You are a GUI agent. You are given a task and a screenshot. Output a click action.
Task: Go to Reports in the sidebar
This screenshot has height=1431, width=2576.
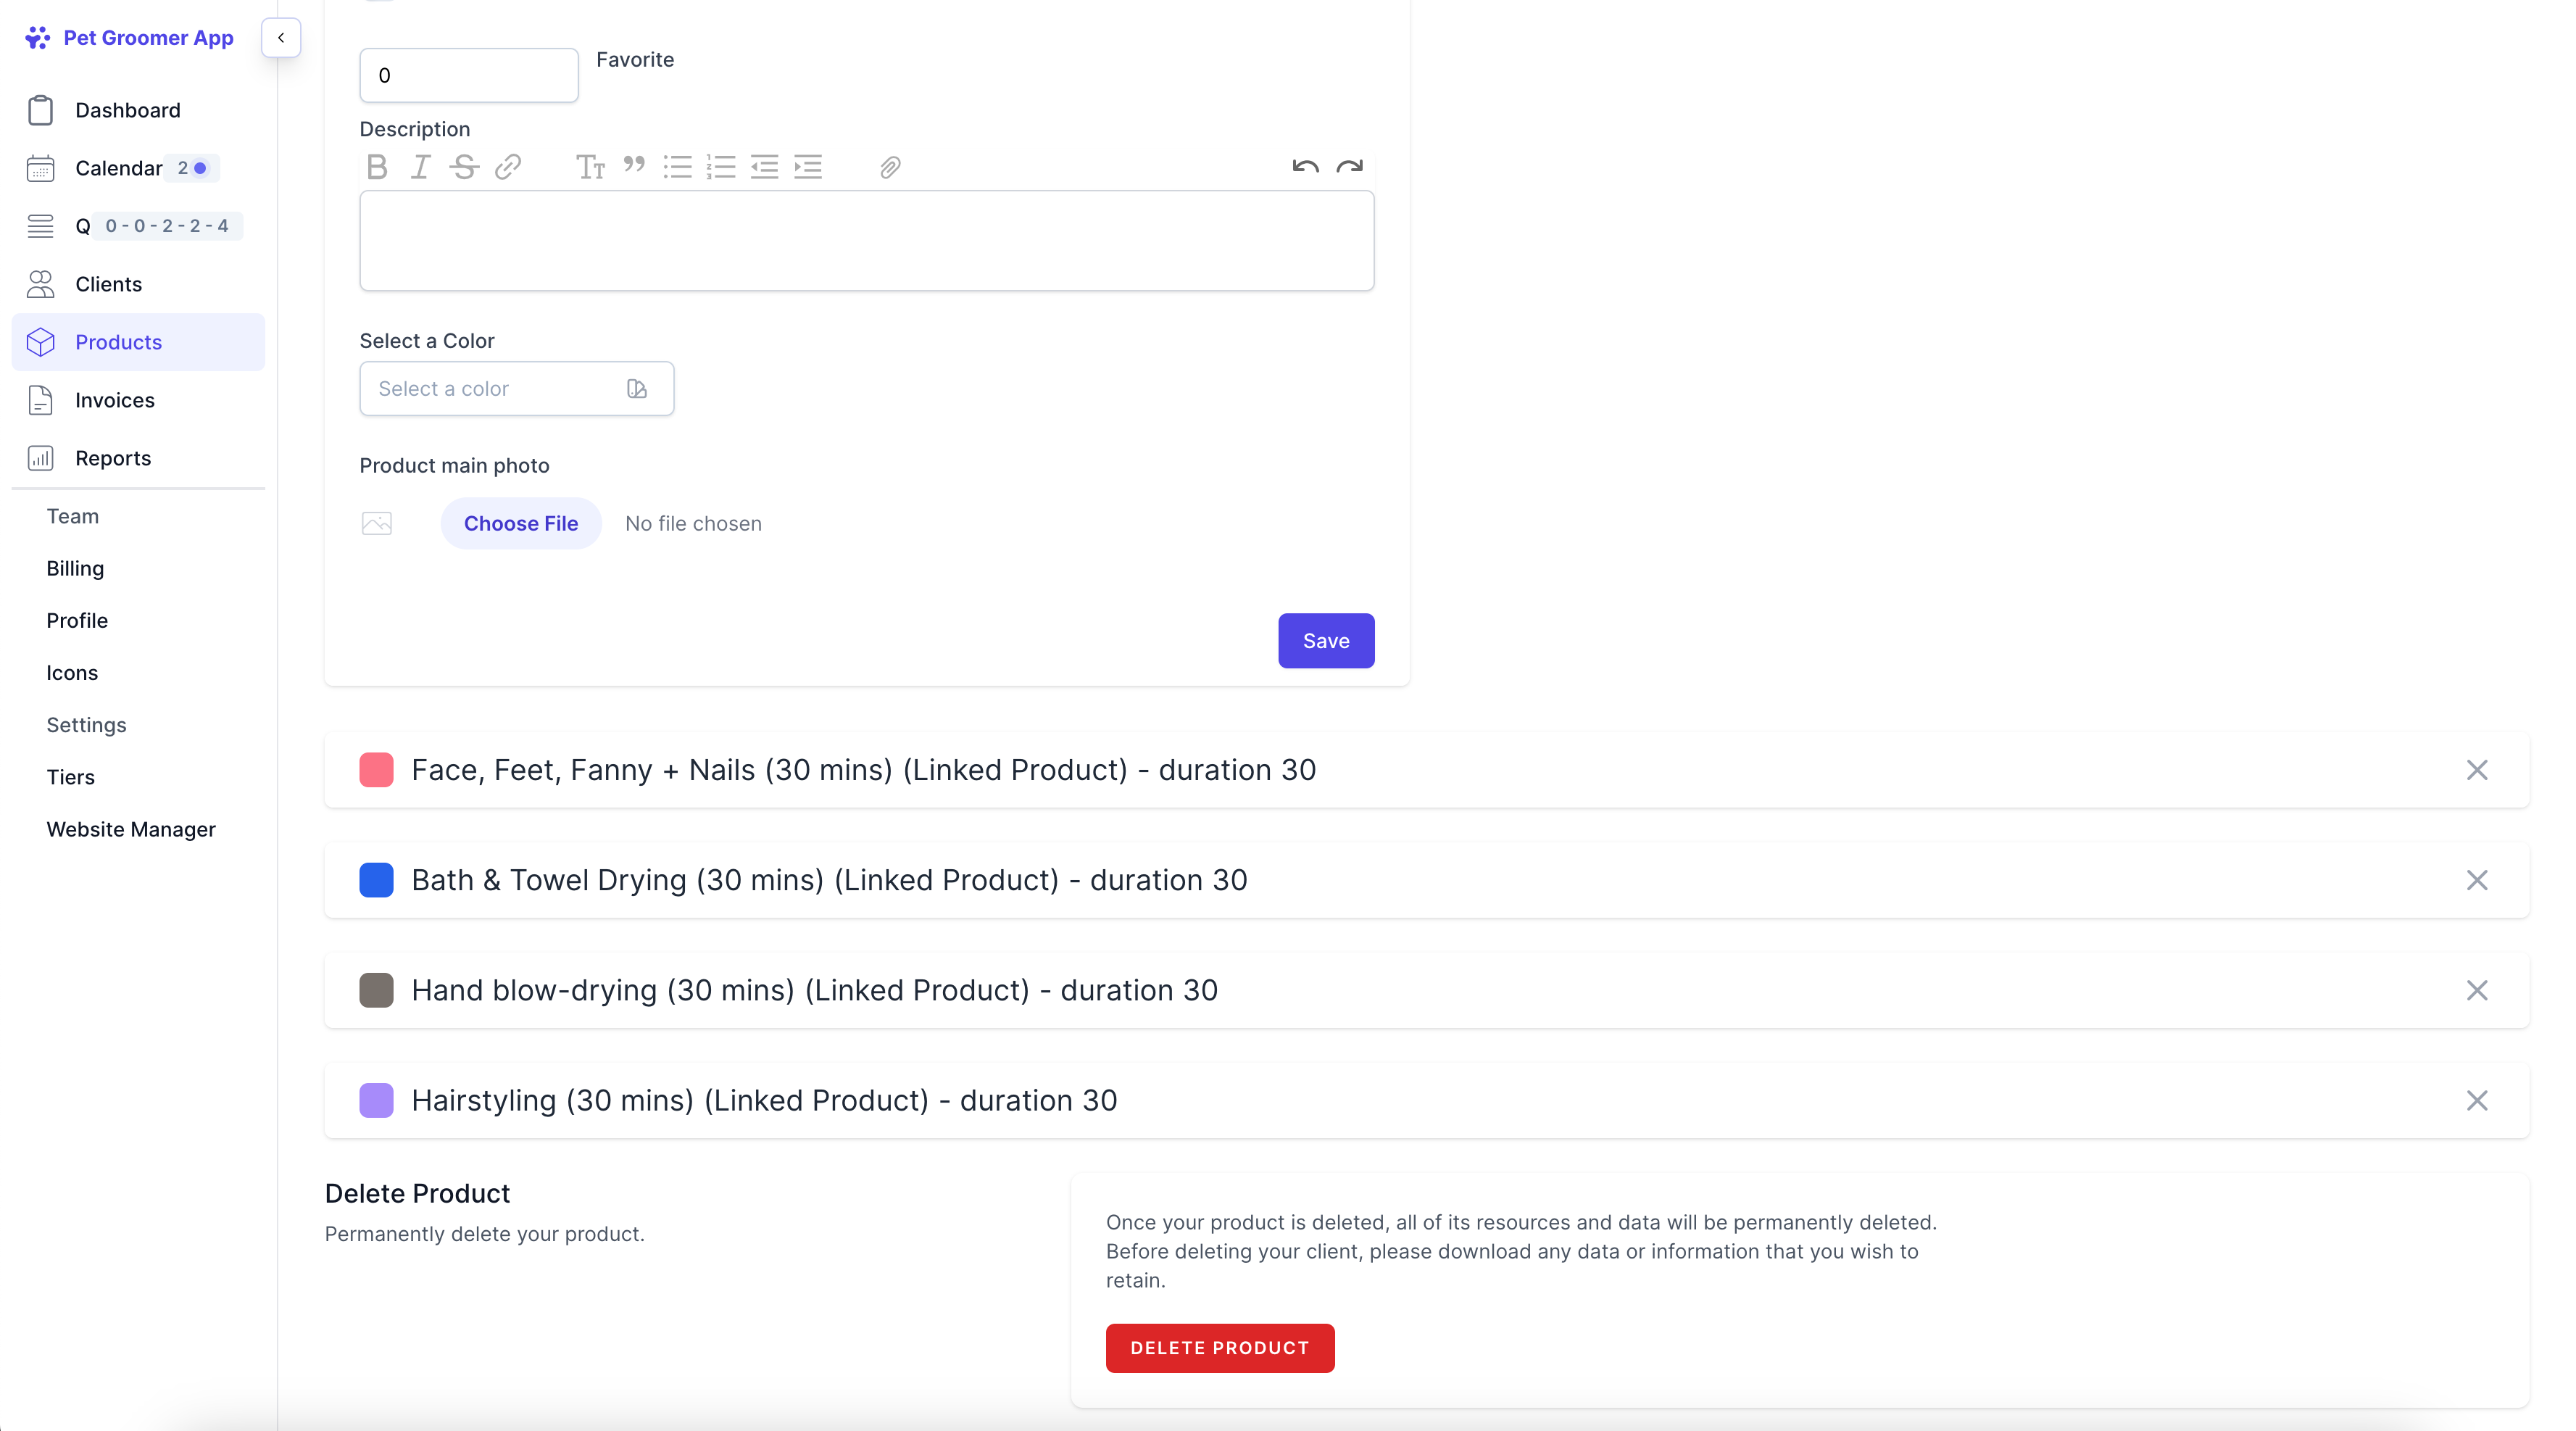[113, 458]
